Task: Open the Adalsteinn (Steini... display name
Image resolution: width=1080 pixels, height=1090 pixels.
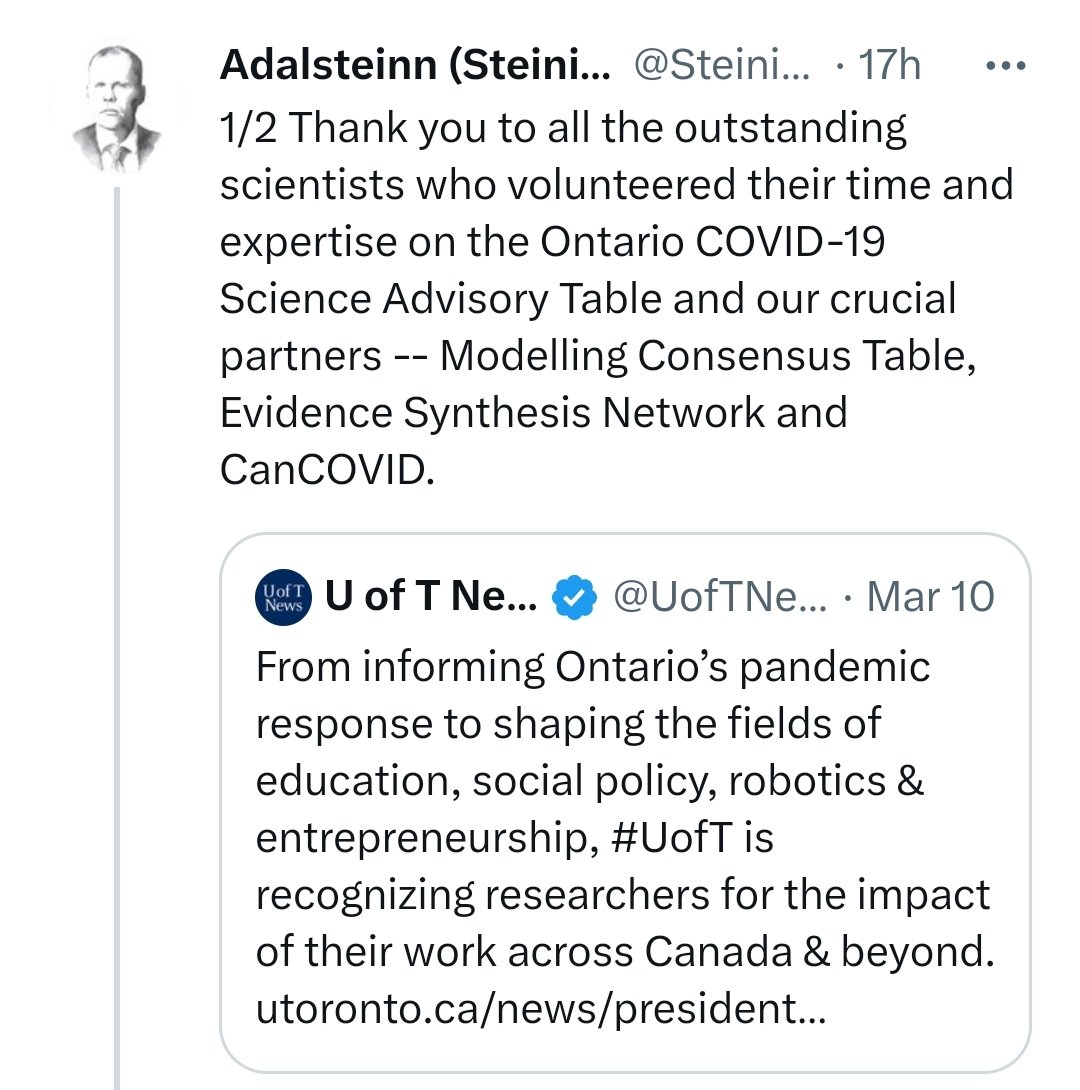Action: coord(415,65)
